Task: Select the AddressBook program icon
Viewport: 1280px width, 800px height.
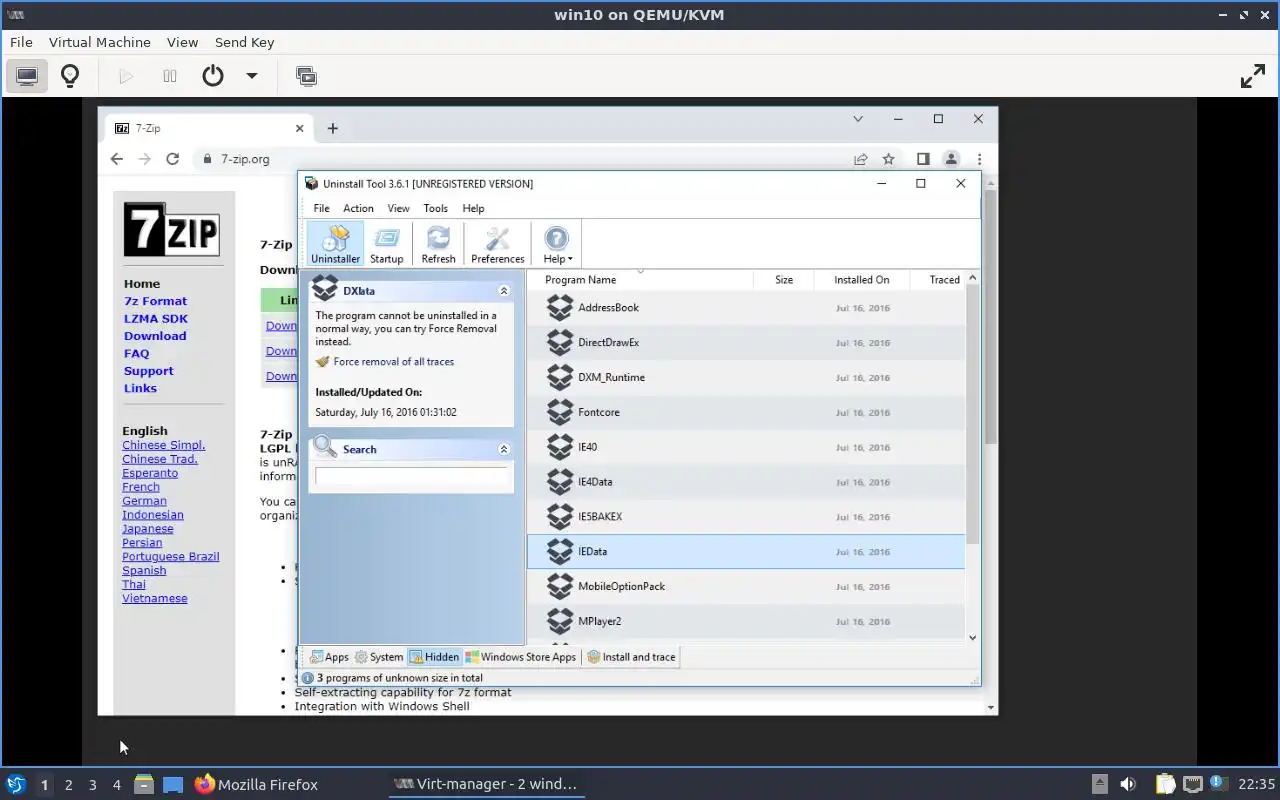Action: [560, 308]
